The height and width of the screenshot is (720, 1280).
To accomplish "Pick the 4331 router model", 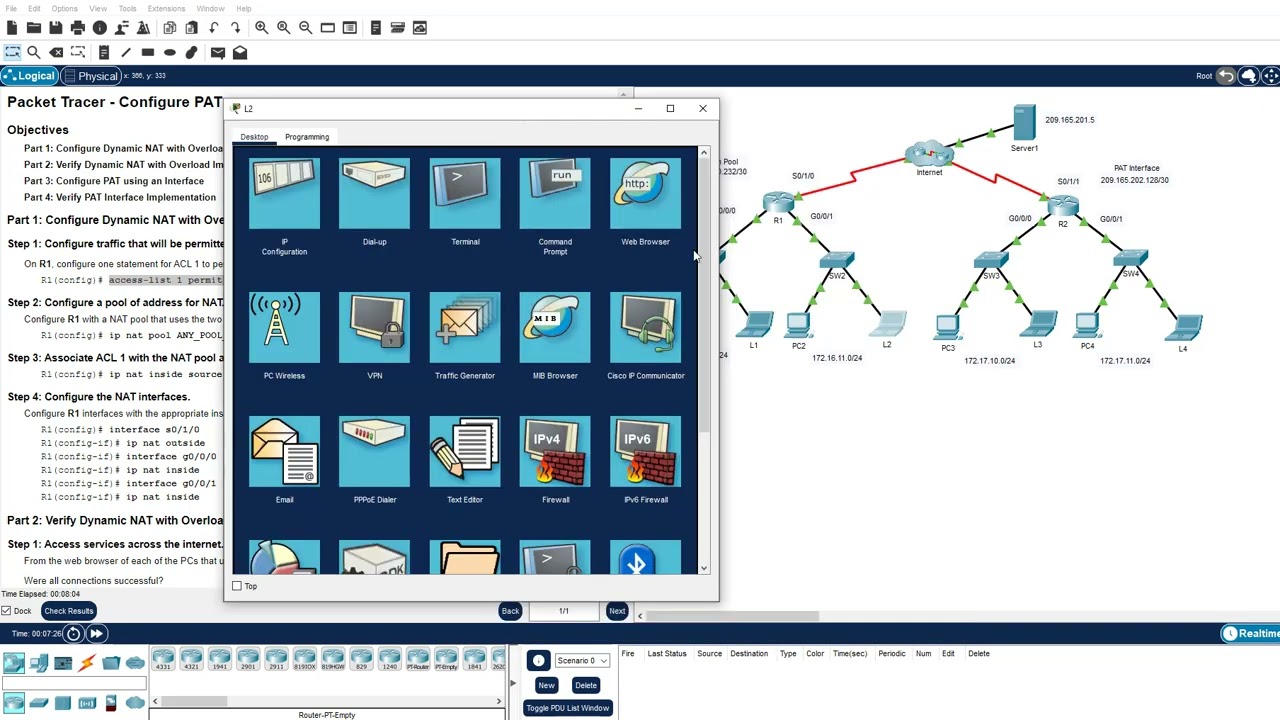I will click(163, 659).
